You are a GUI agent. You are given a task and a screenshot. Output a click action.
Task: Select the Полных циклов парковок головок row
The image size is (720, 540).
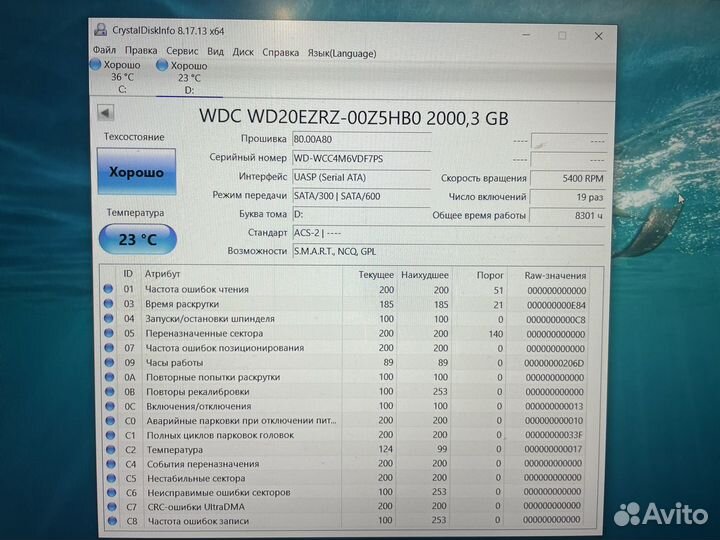tap(345, 435)
